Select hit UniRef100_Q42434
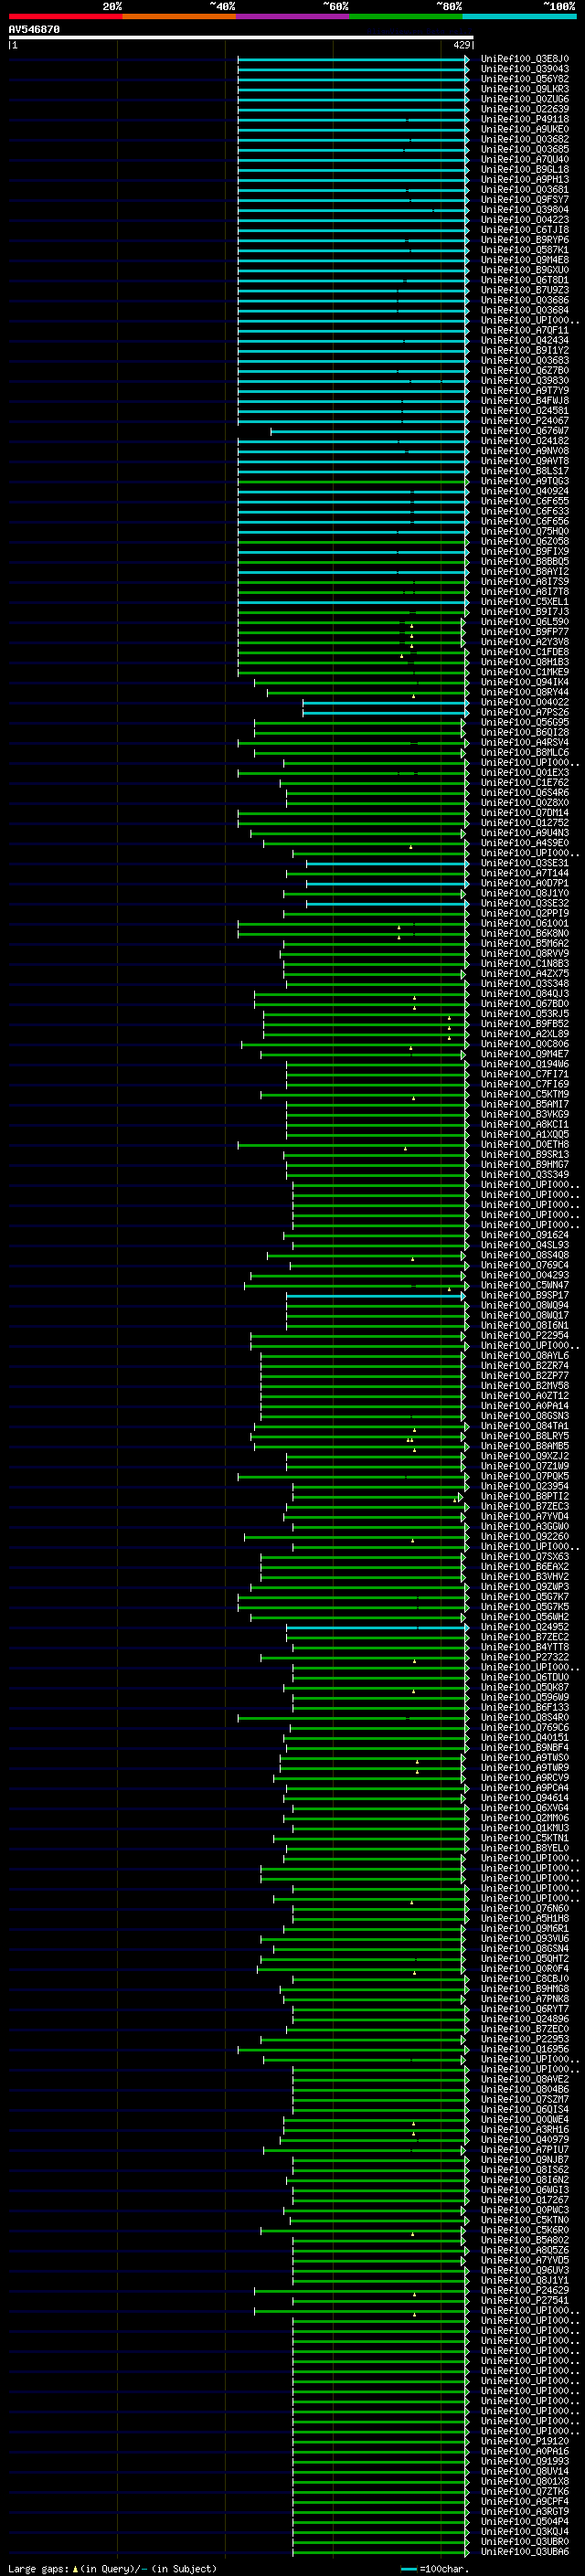The height and width of the screenshot is (2576, 585). click(524, 340)
